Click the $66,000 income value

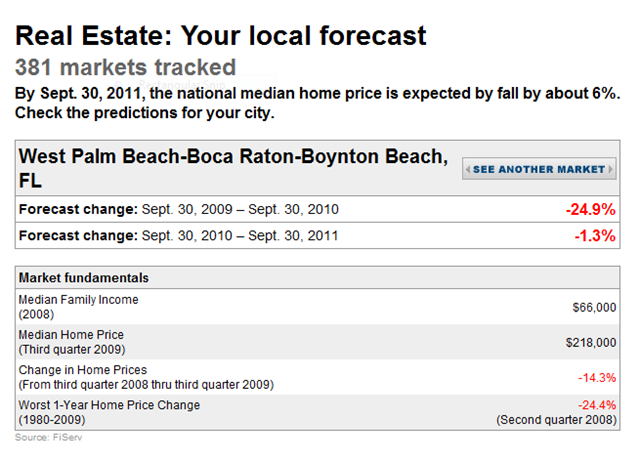(594, 307)
